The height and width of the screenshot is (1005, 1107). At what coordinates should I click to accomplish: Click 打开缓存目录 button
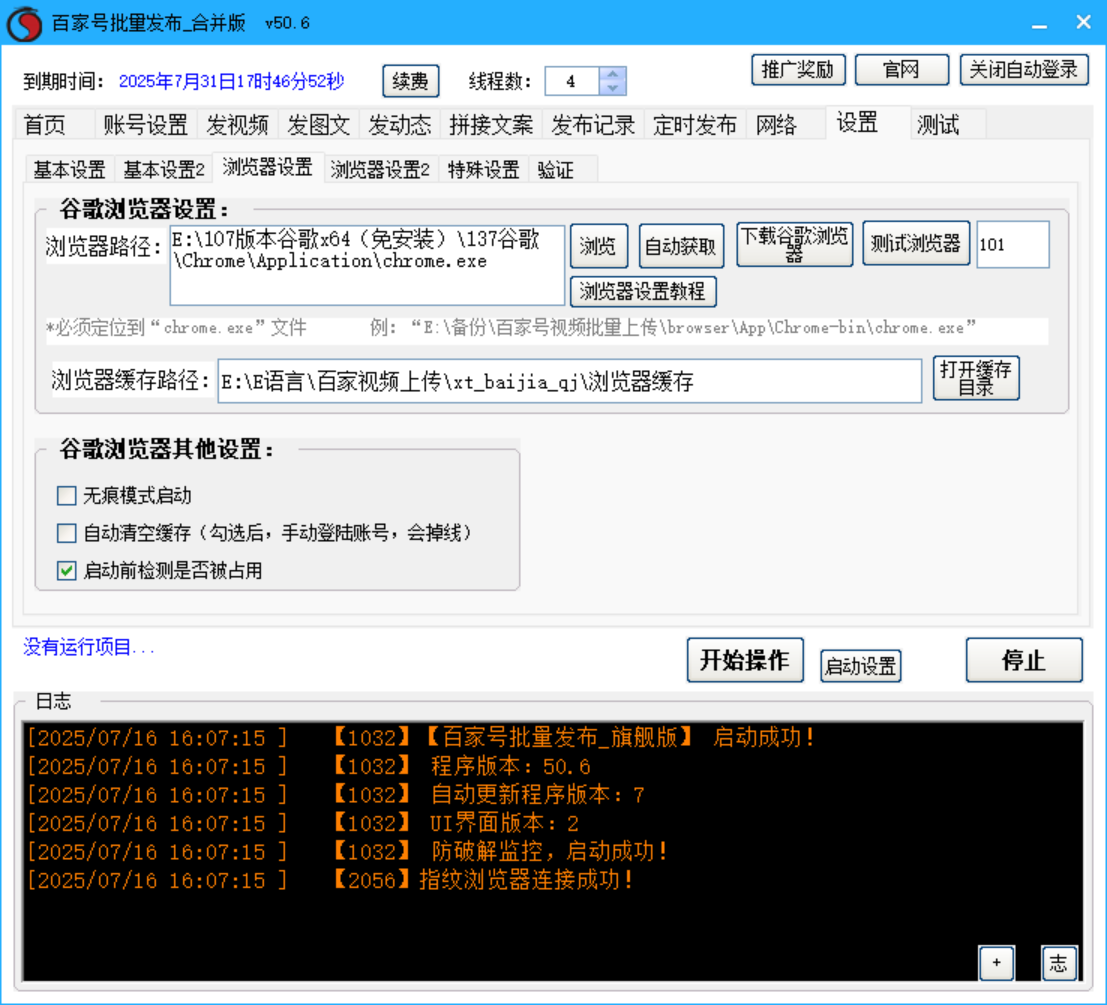click(x=976, y=378)
